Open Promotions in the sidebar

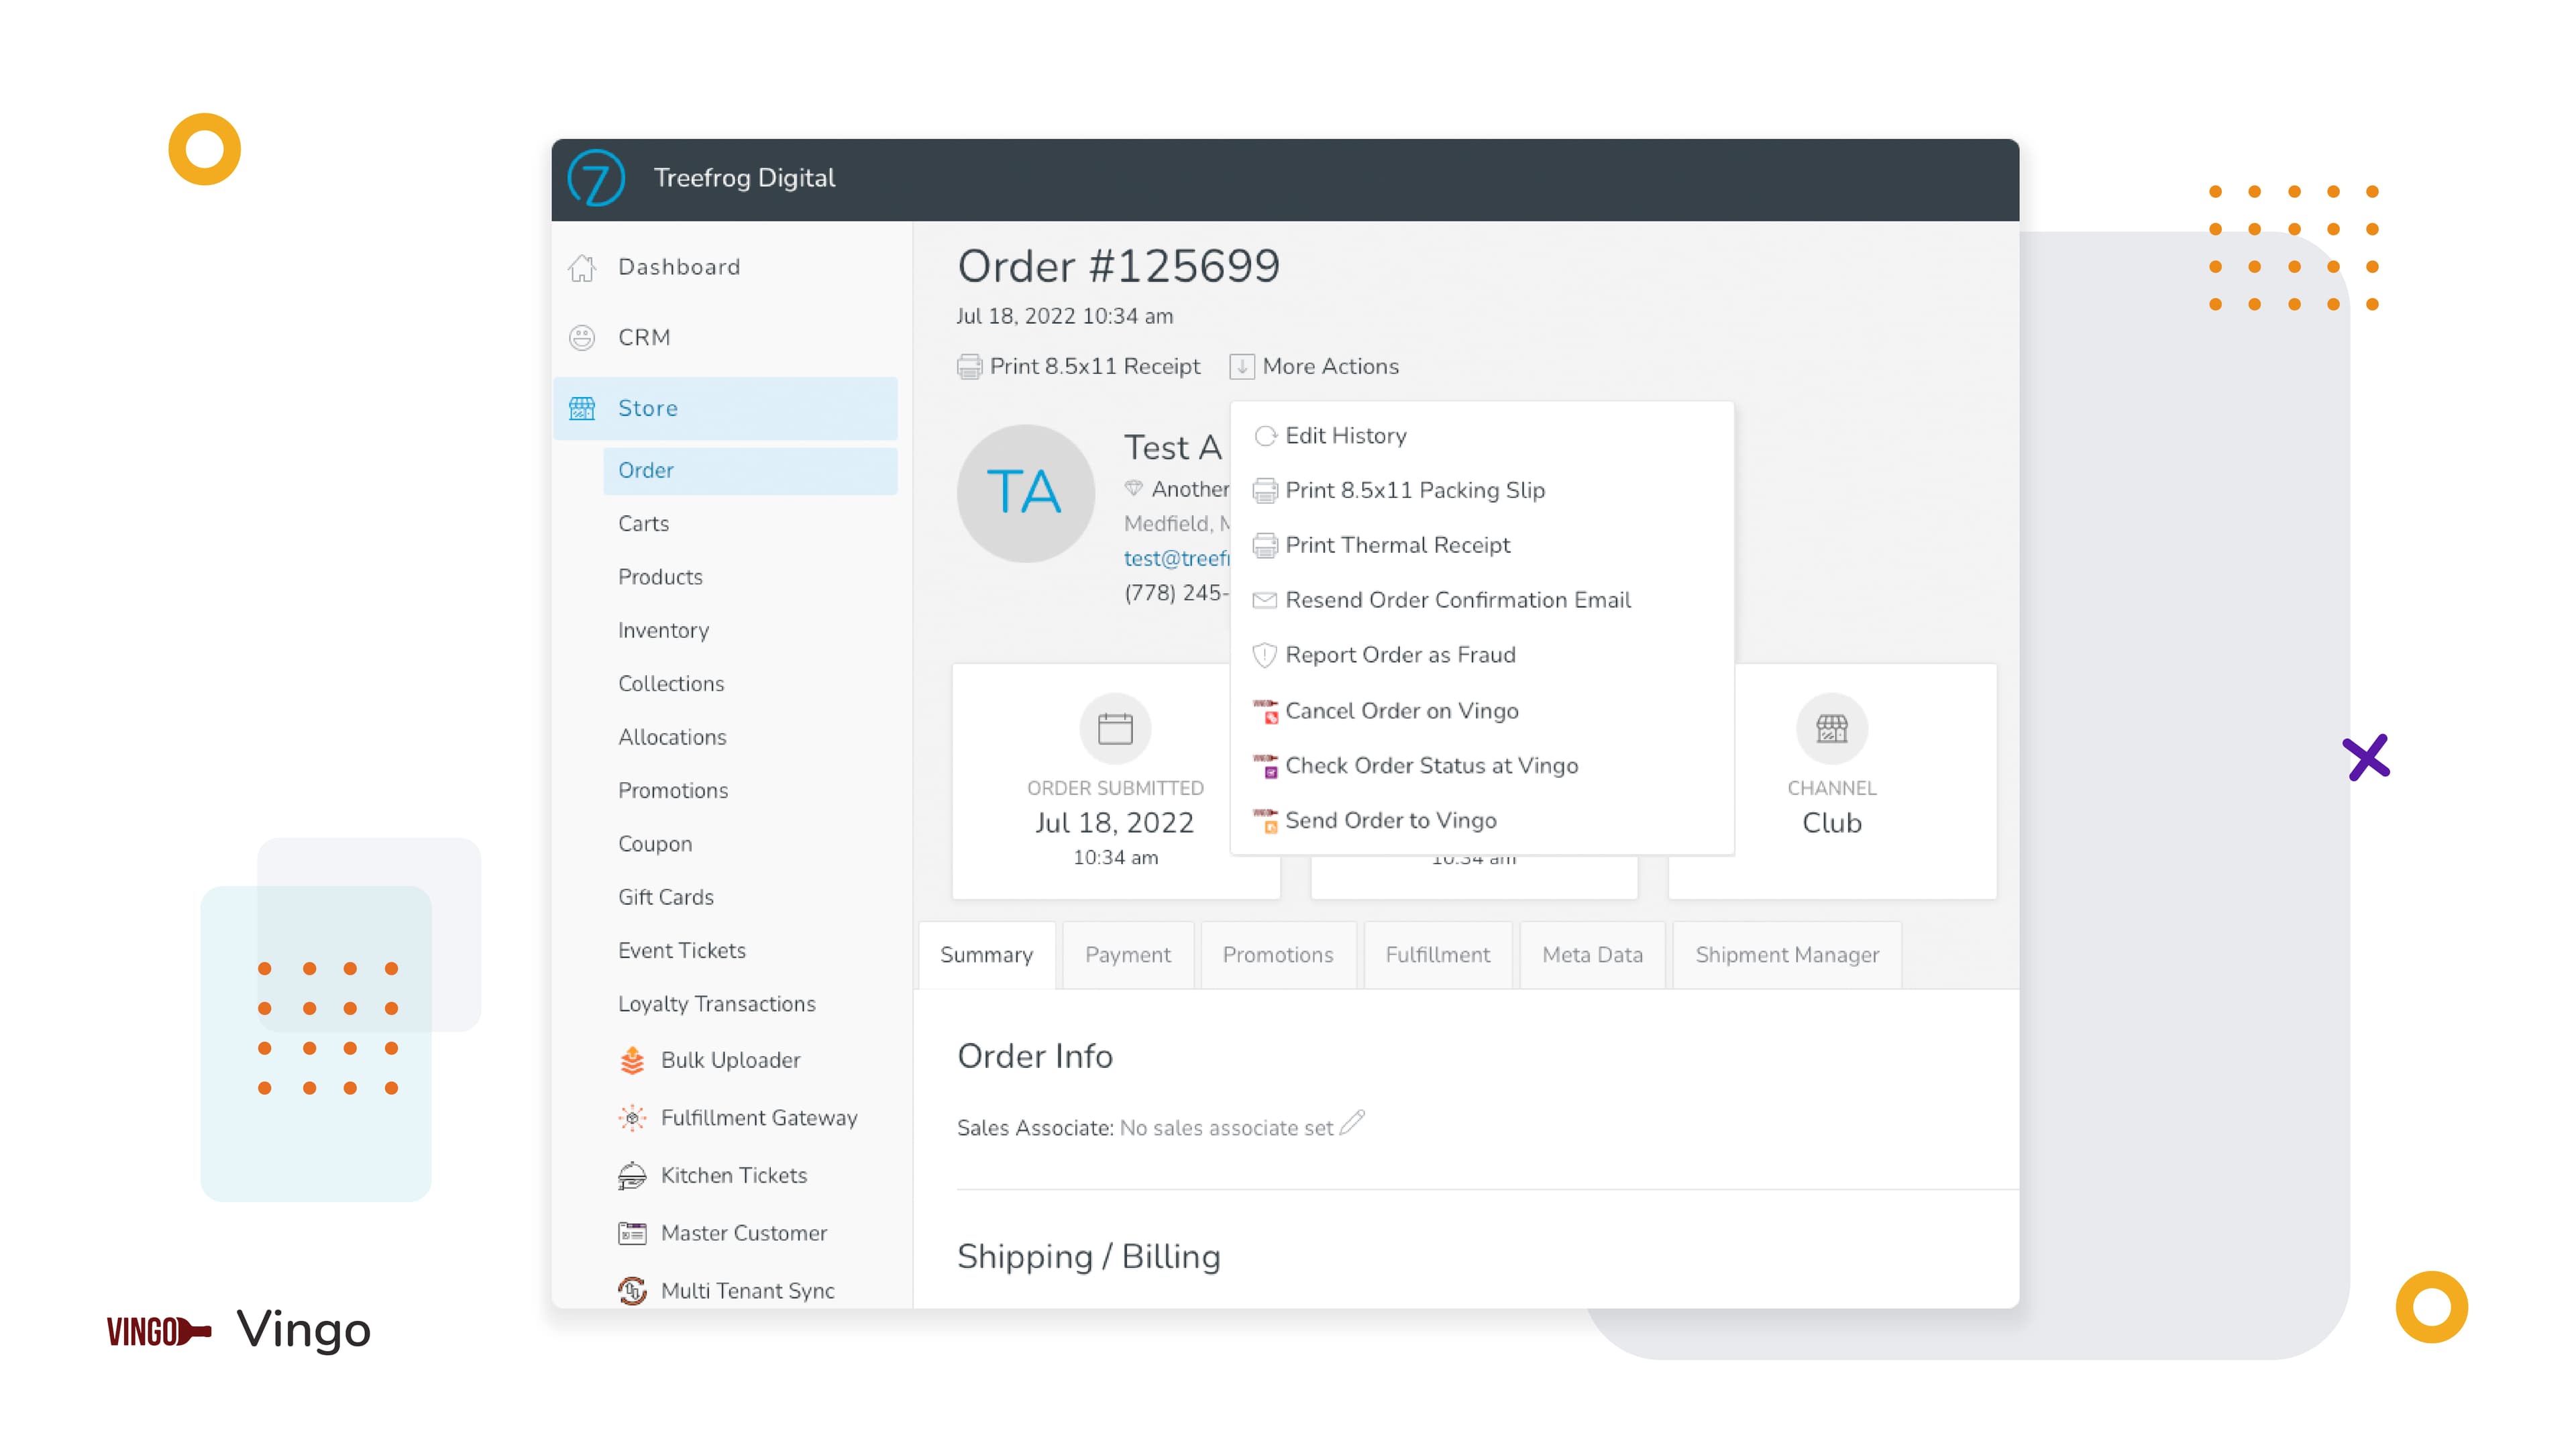[673, 791]
